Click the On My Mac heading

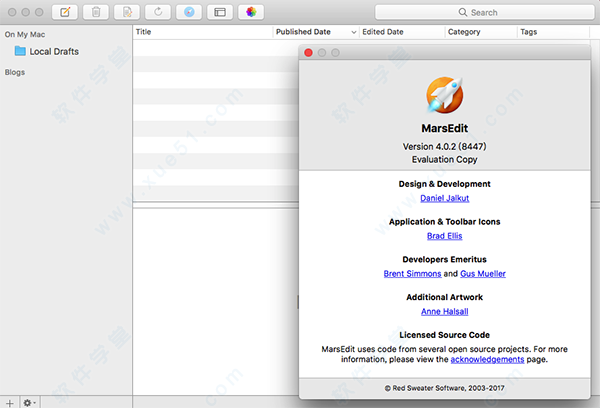(25, 34)
